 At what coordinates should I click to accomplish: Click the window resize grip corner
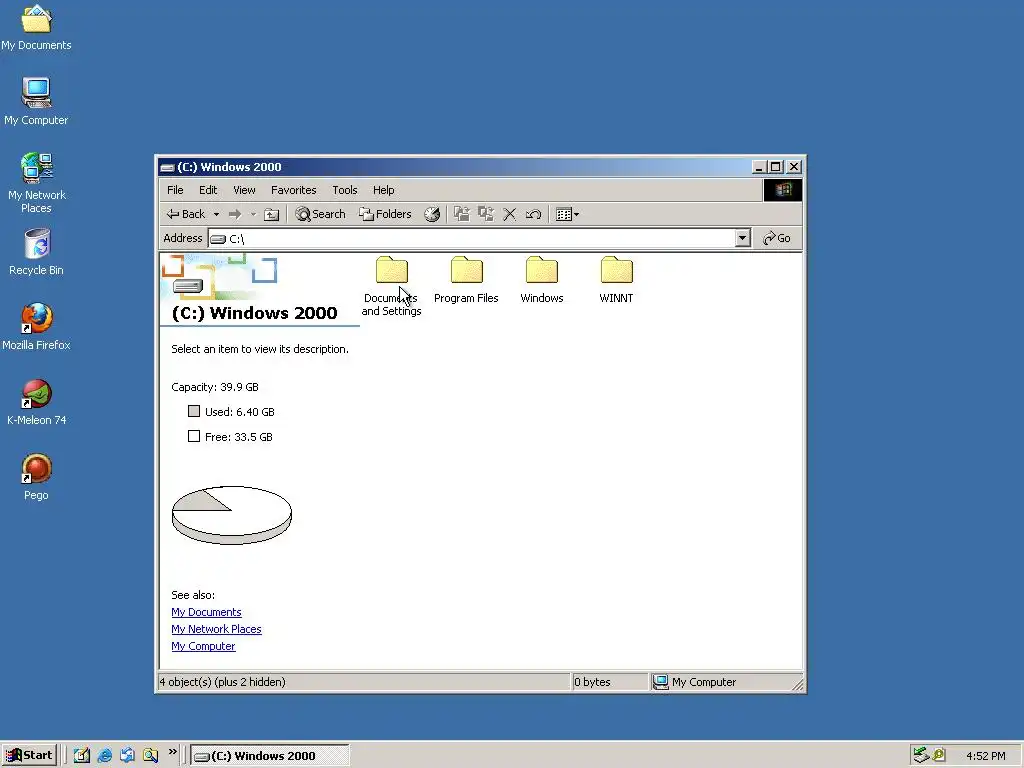pyautogui.click(x=797, y=684)
